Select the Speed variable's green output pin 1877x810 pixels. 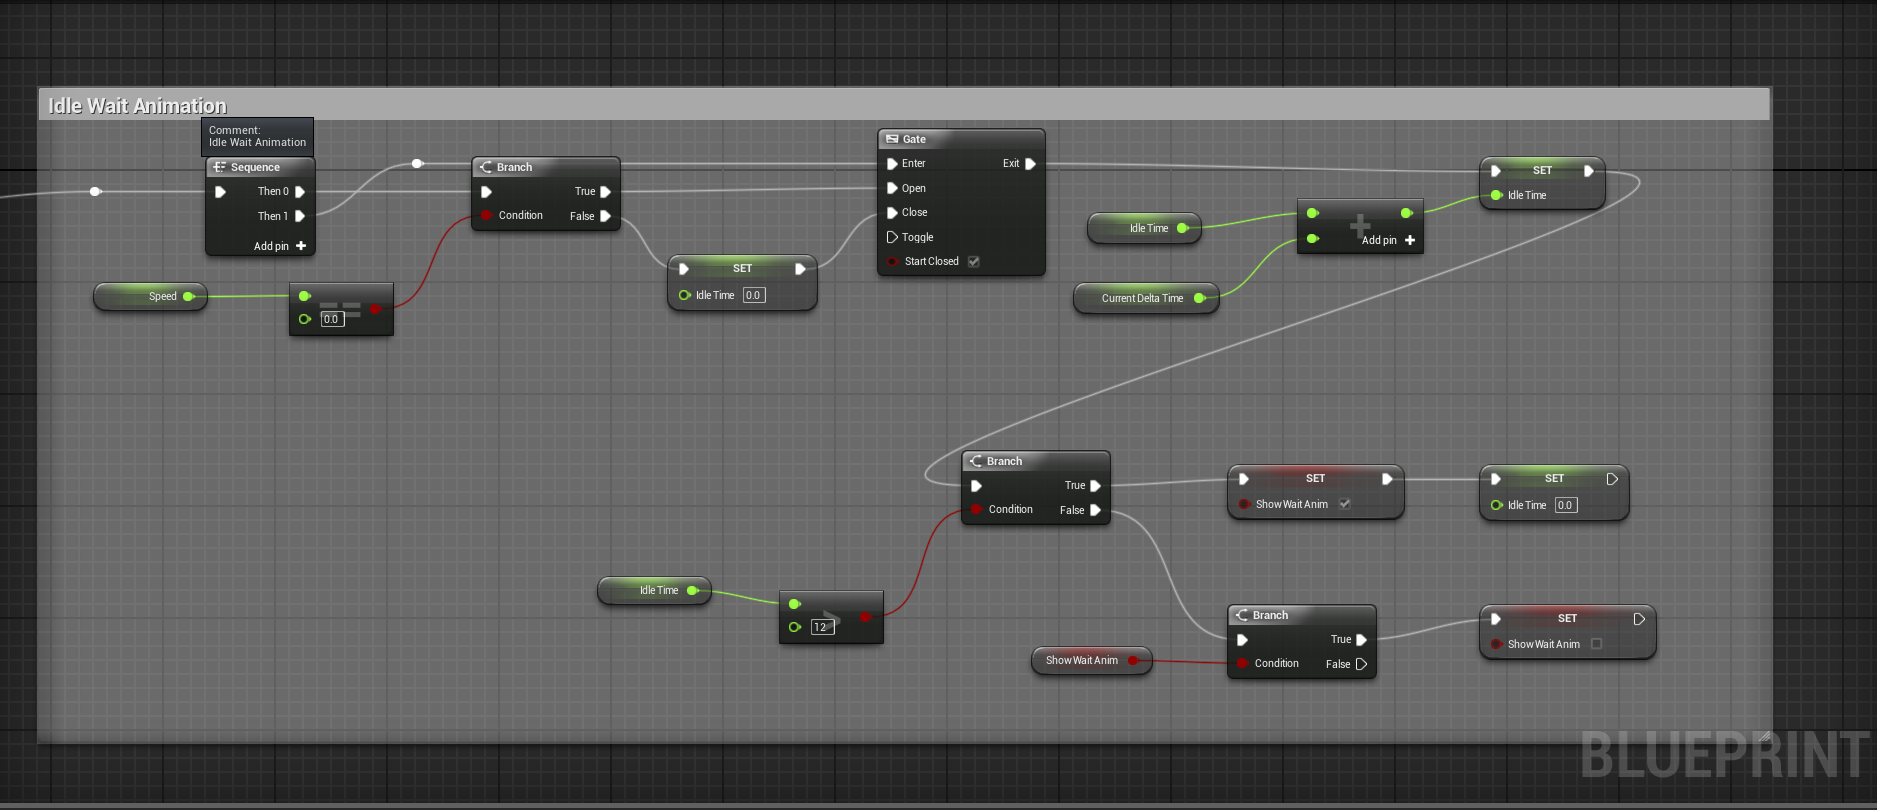188,296
